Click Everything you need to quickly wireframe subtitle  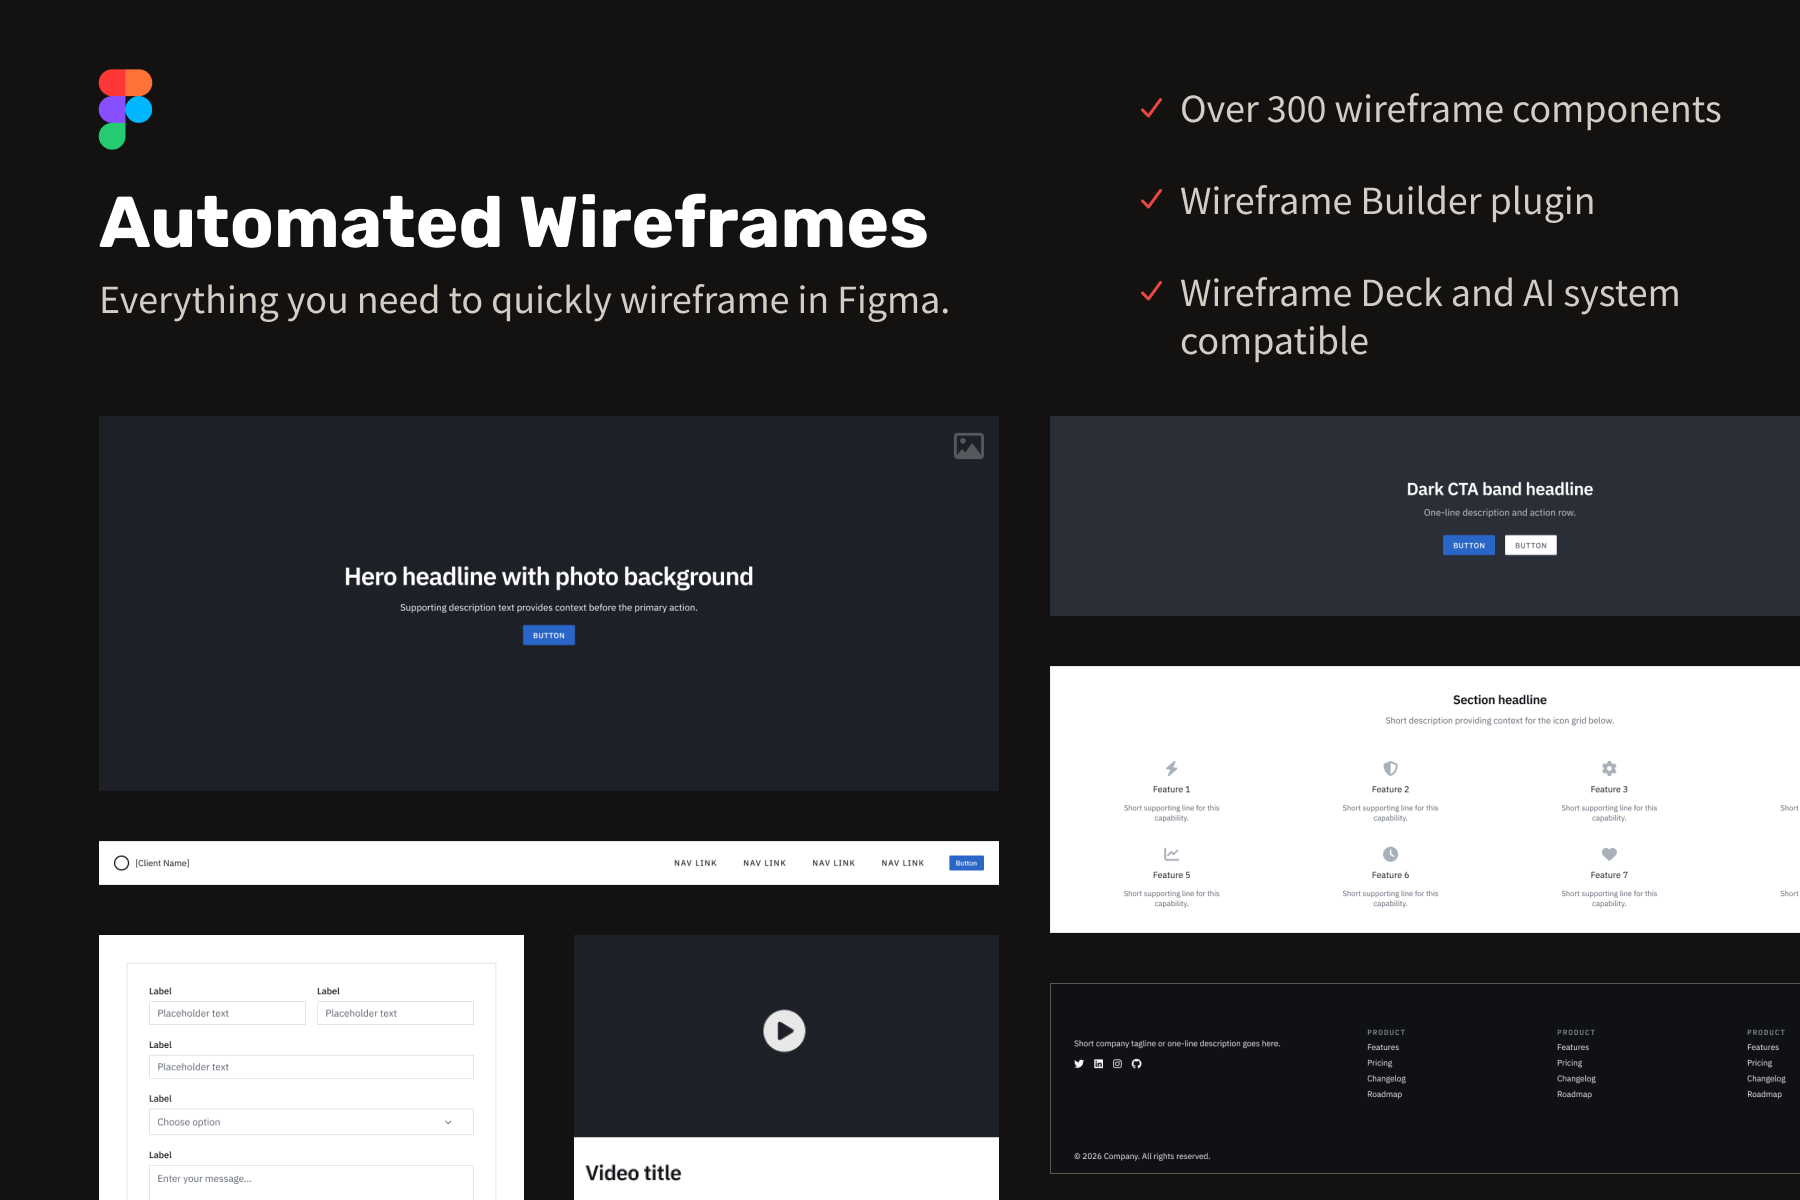pos(524,300)
